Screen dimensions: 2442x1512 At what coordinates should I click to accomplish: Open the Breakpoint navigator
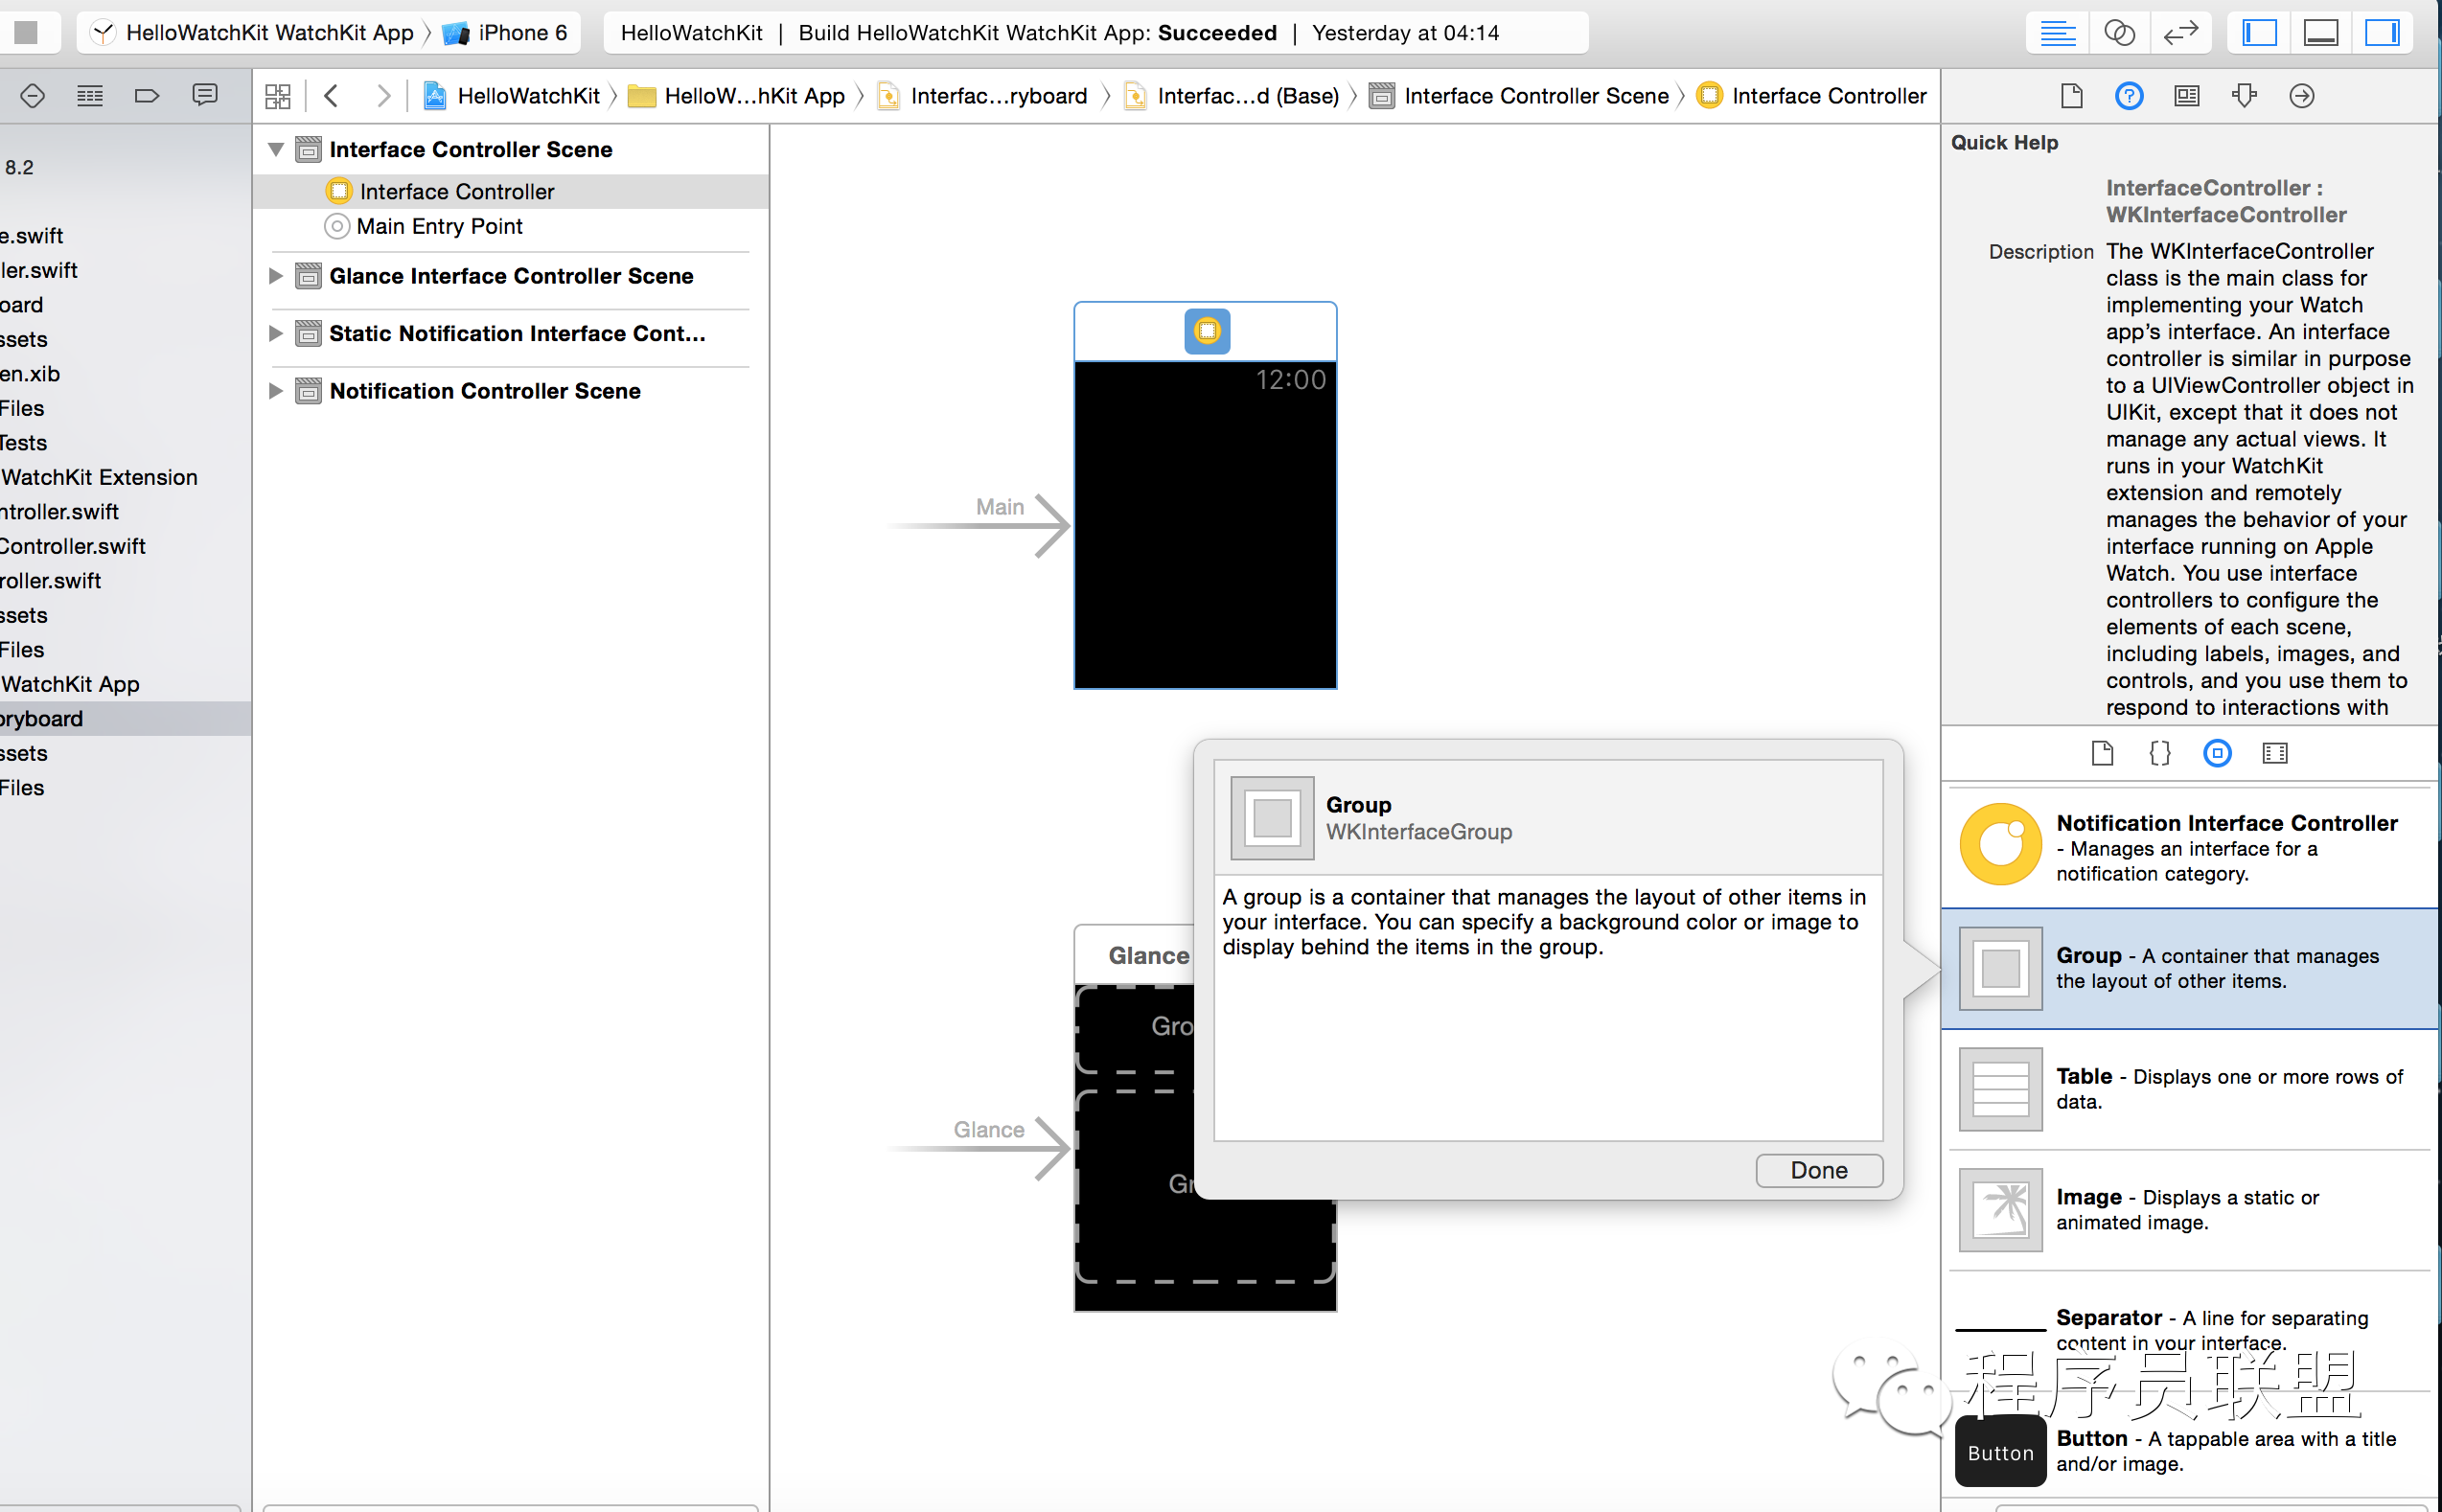(x=147, y=95)
